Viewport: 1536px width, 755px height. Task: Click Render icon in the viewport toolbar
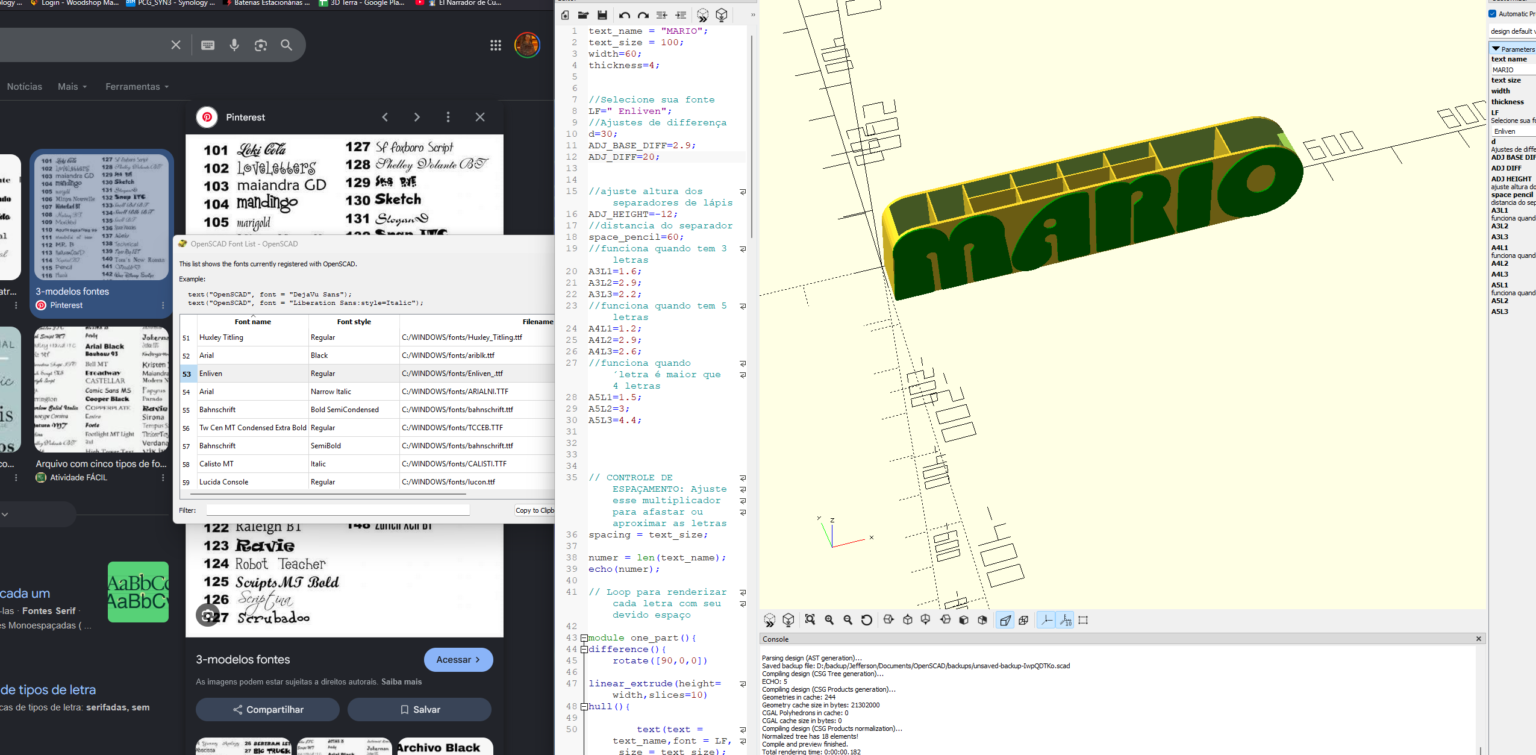pyautogui.click(x=788, y=620)
